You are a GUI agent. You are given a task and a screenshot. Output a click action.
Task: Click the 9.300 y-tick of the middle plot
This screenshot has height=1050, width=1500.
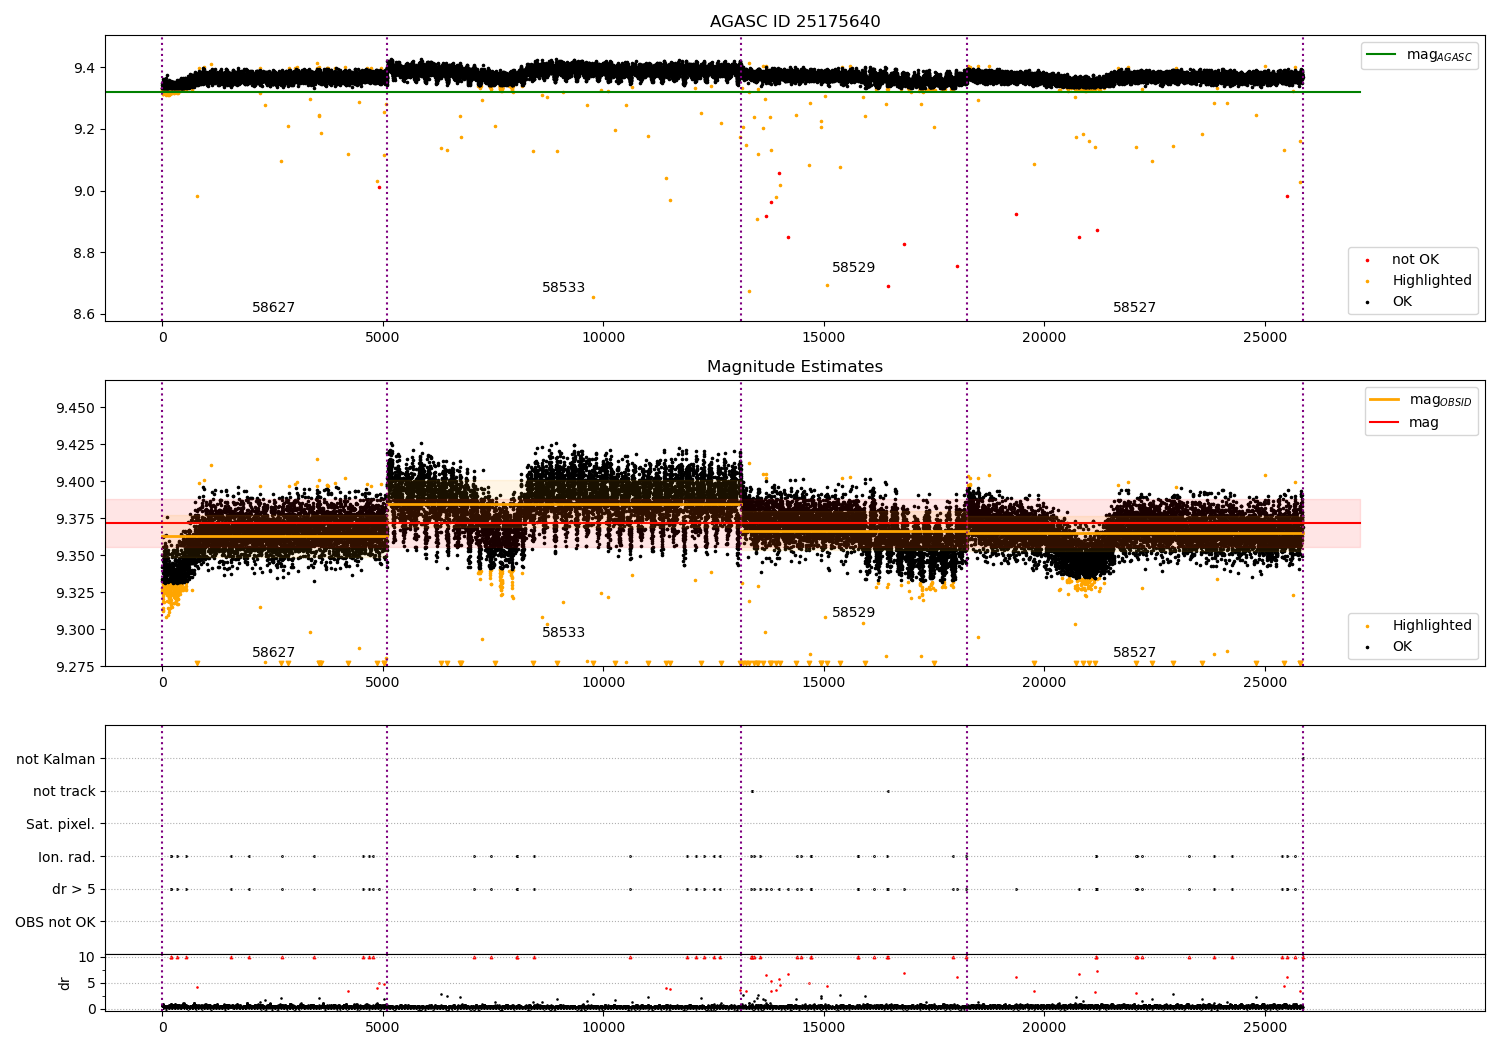(76, 630)
